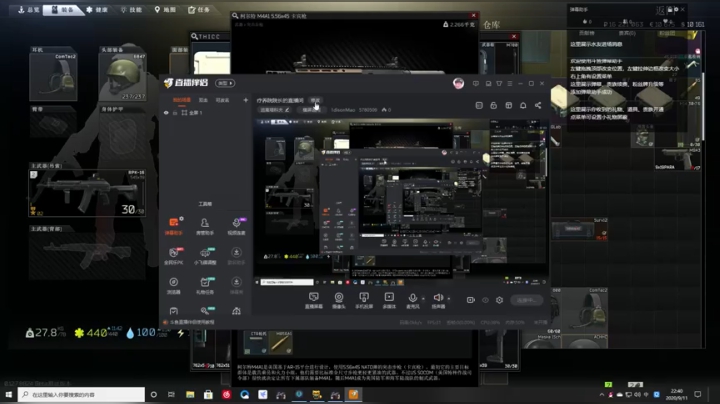Toggle lock icon on 全屏1 source
Image resolution: width=720 pixels, height=404 pixels.
click(175, 112)
